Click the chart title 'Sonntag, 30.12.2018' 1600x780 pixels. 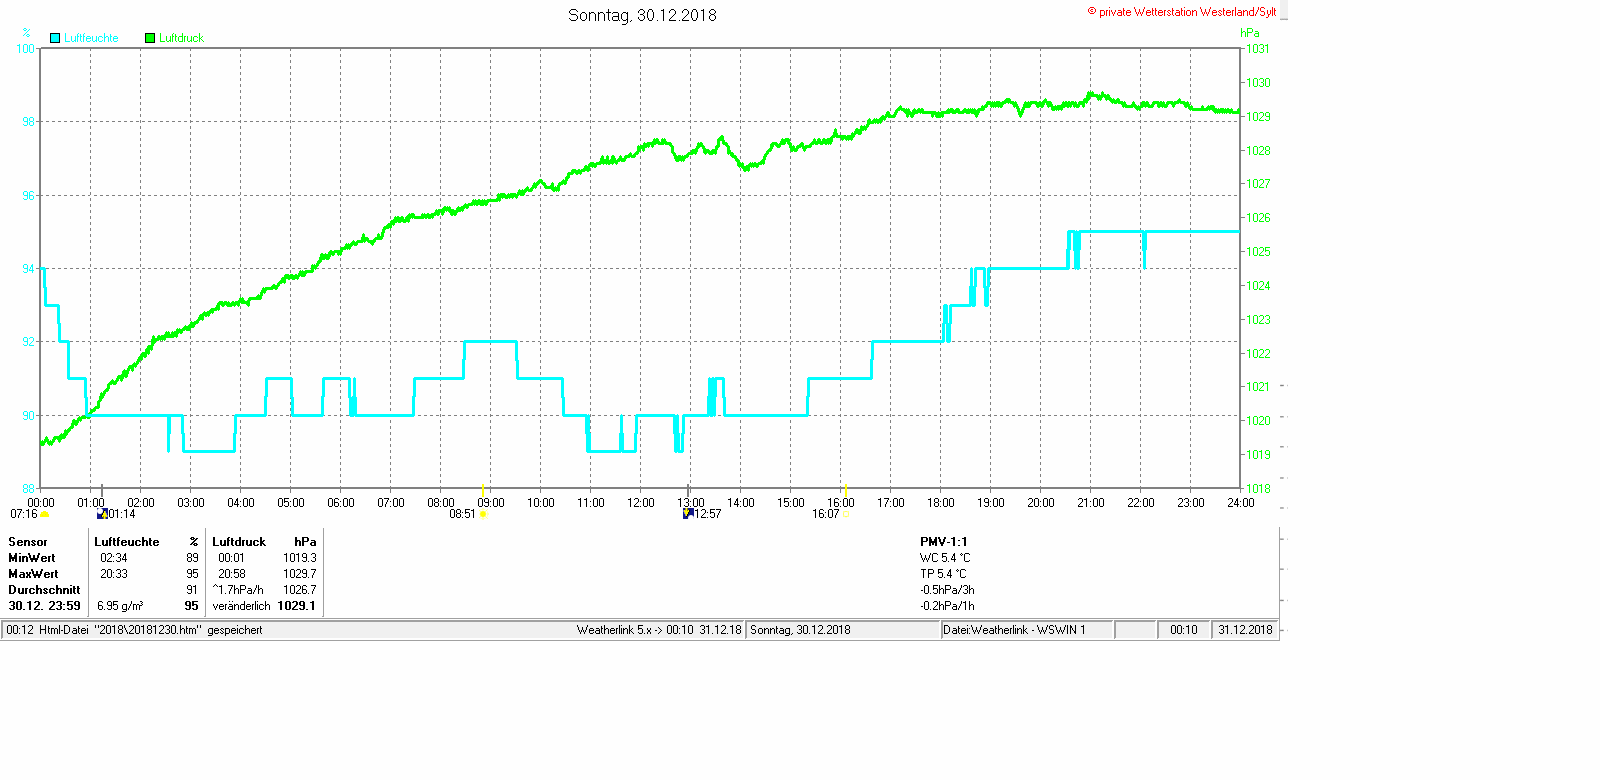[642, 15]
